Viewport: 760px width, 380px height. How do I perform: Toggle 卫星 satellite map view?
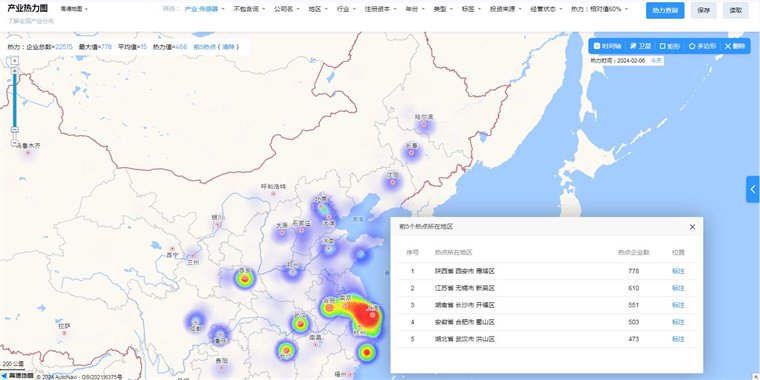click(640, 46)
